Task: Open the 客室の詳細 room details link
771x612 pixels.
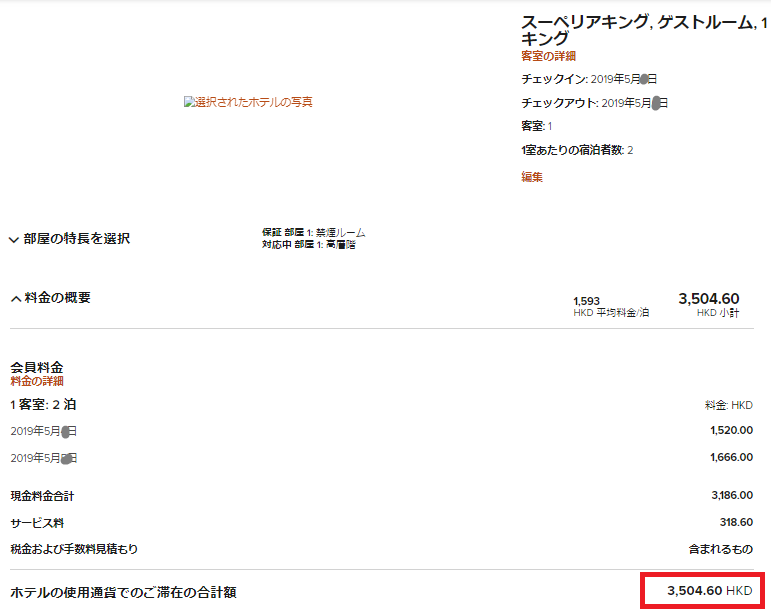Action: 548,56
